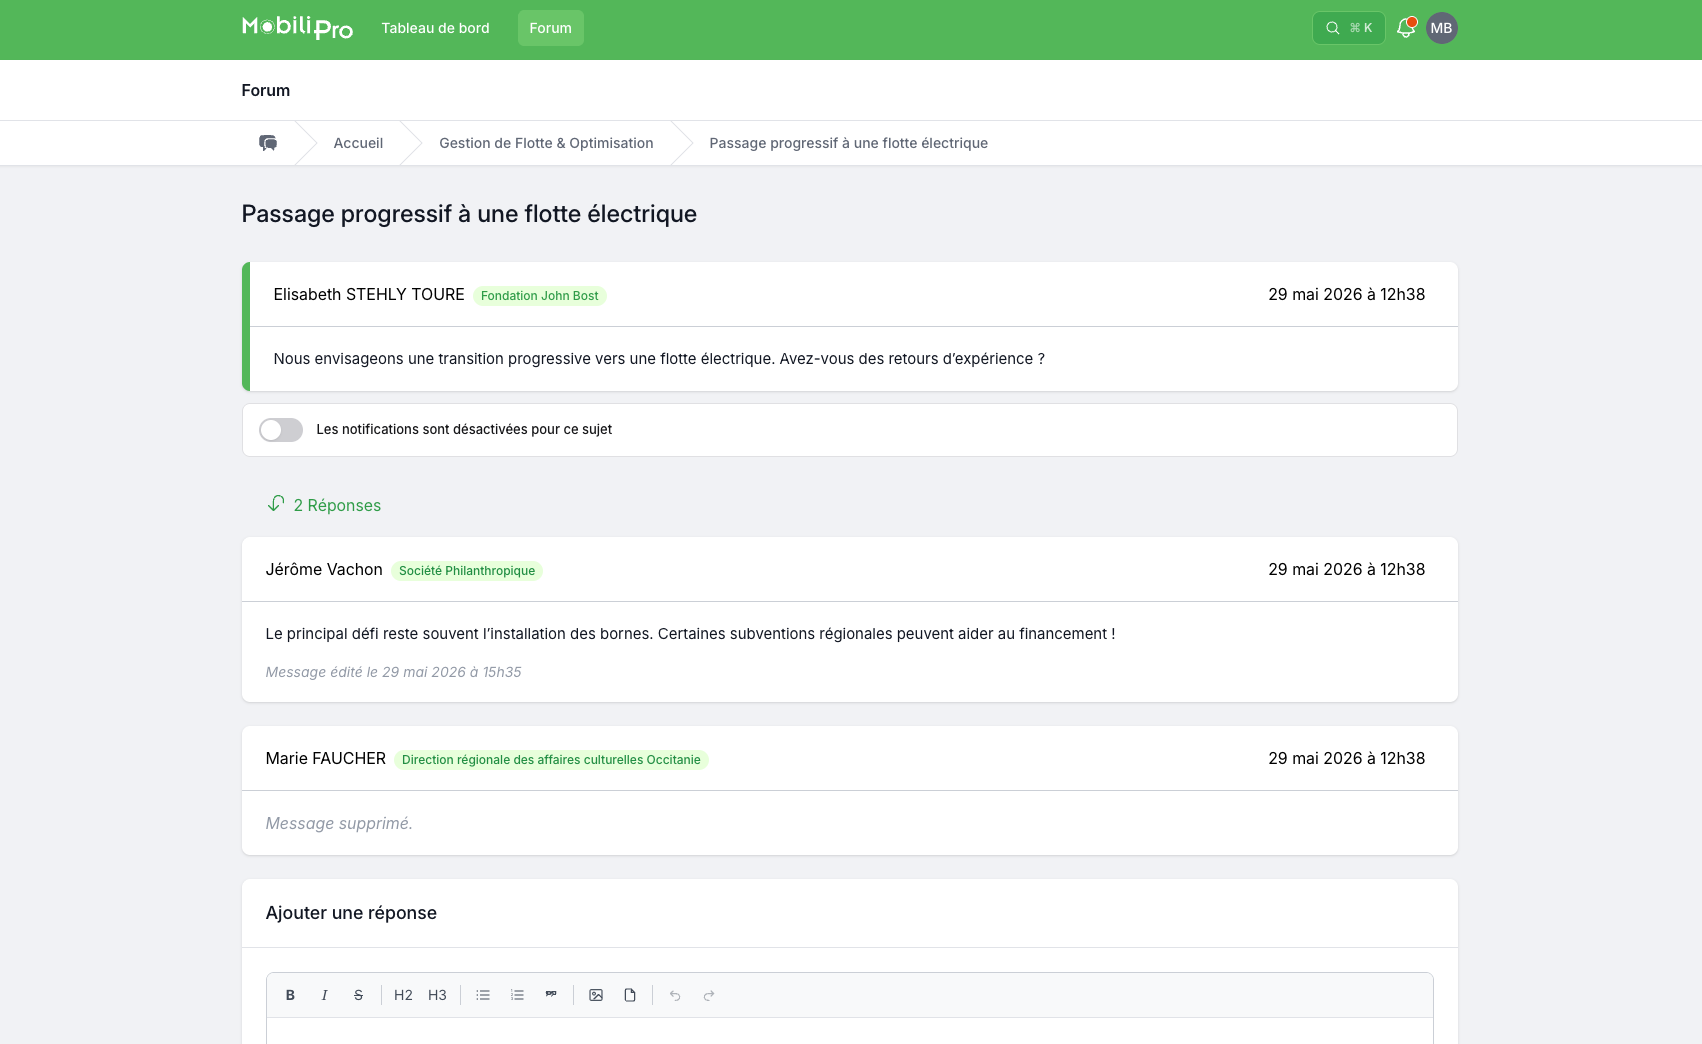Insert a numbered list
This screenshot has height=1044, width=1702.
click(x=517, y=995)
